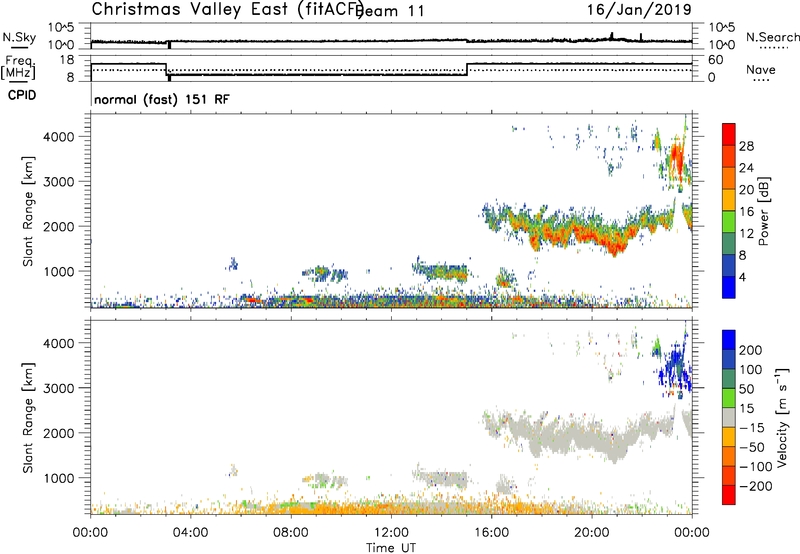Select the '2000' tick of the velocity panel
The image size is (800, 554).
coord(59,433)
